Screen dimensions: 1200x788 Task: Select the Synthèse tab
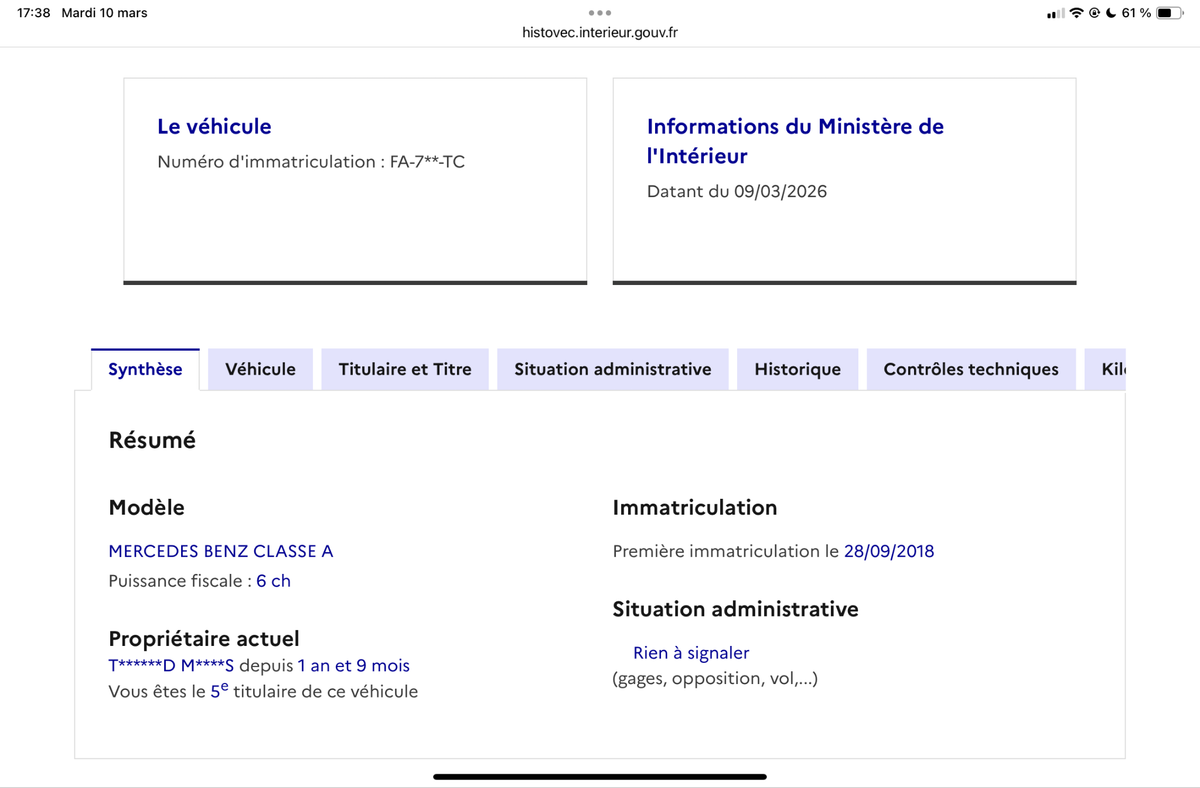point(144,369)
